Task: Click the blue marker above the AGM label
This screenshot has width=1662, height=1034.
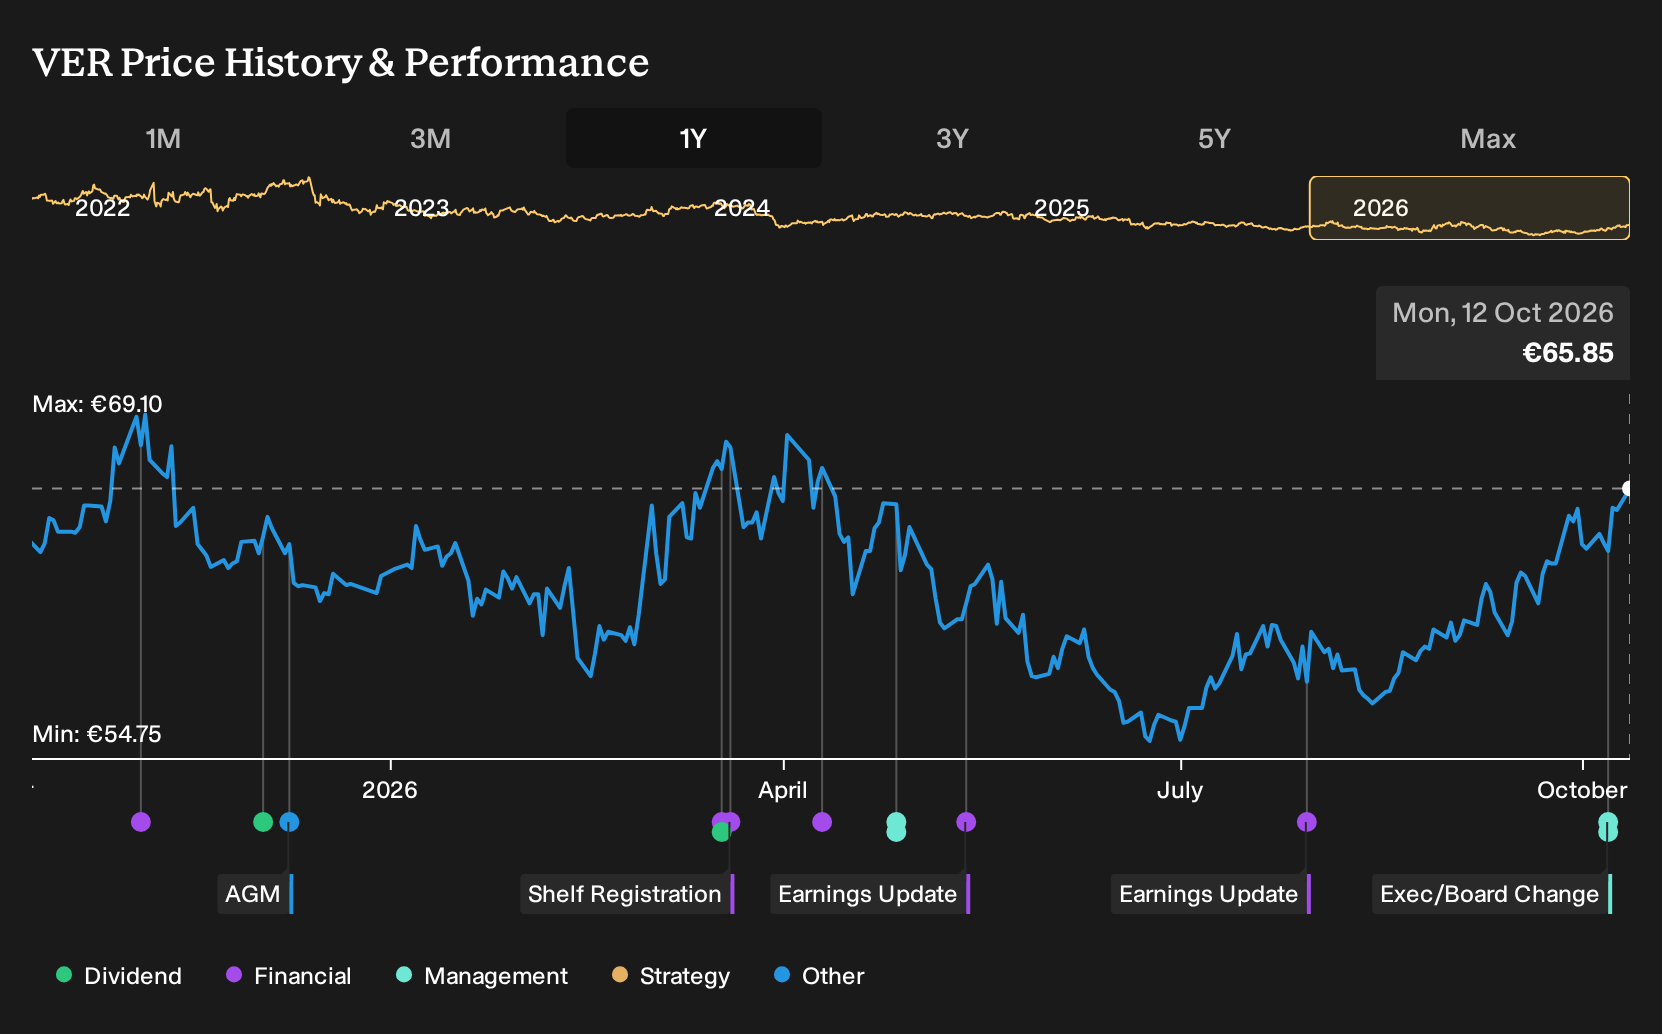Action: click(x=289, y=822)
